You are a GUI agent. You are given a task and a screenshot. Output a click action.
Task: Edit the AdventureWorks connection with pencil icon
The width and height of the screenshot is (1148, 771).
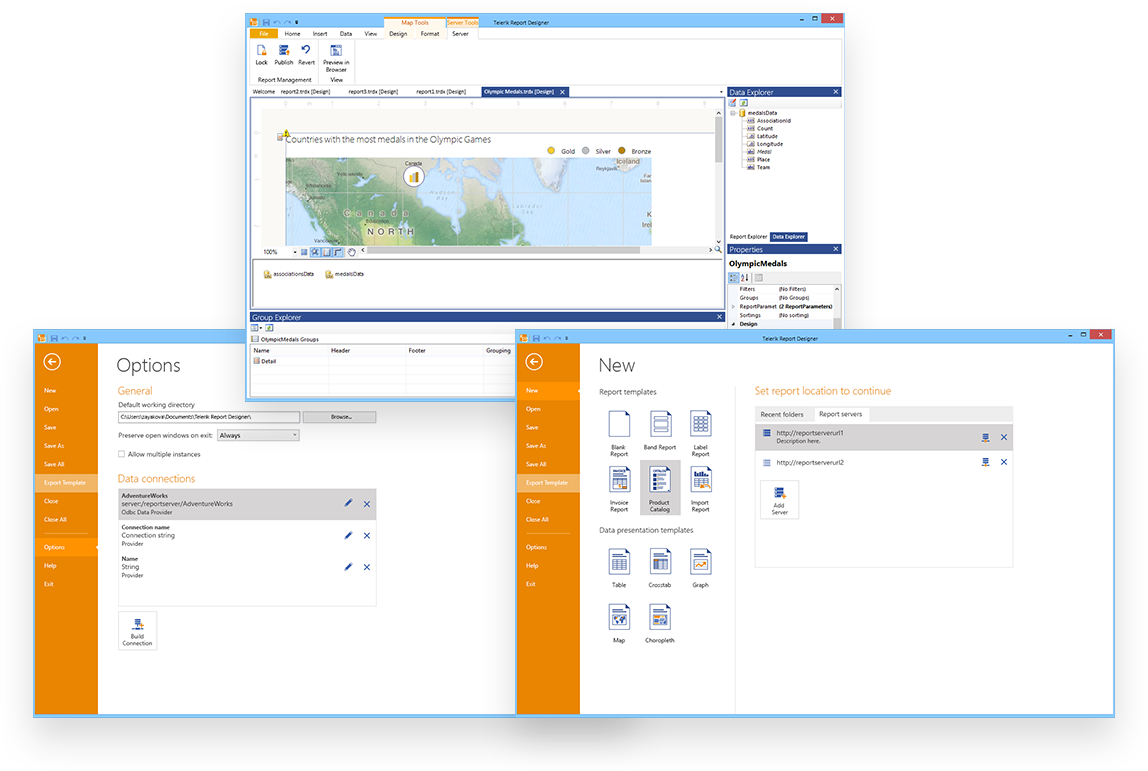point(348,503)
